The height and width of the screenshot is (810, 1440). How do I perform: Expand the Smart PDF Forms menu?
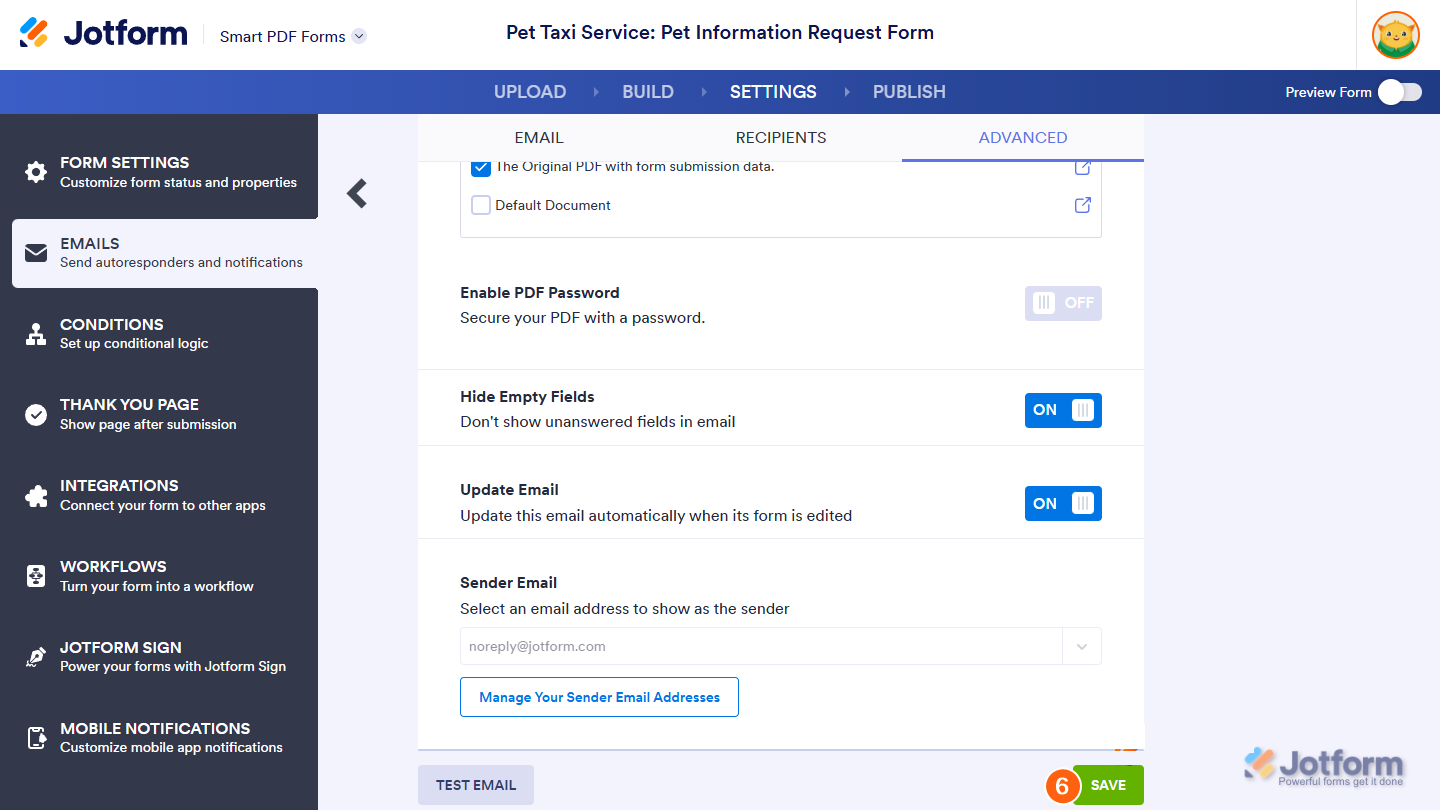358,35
